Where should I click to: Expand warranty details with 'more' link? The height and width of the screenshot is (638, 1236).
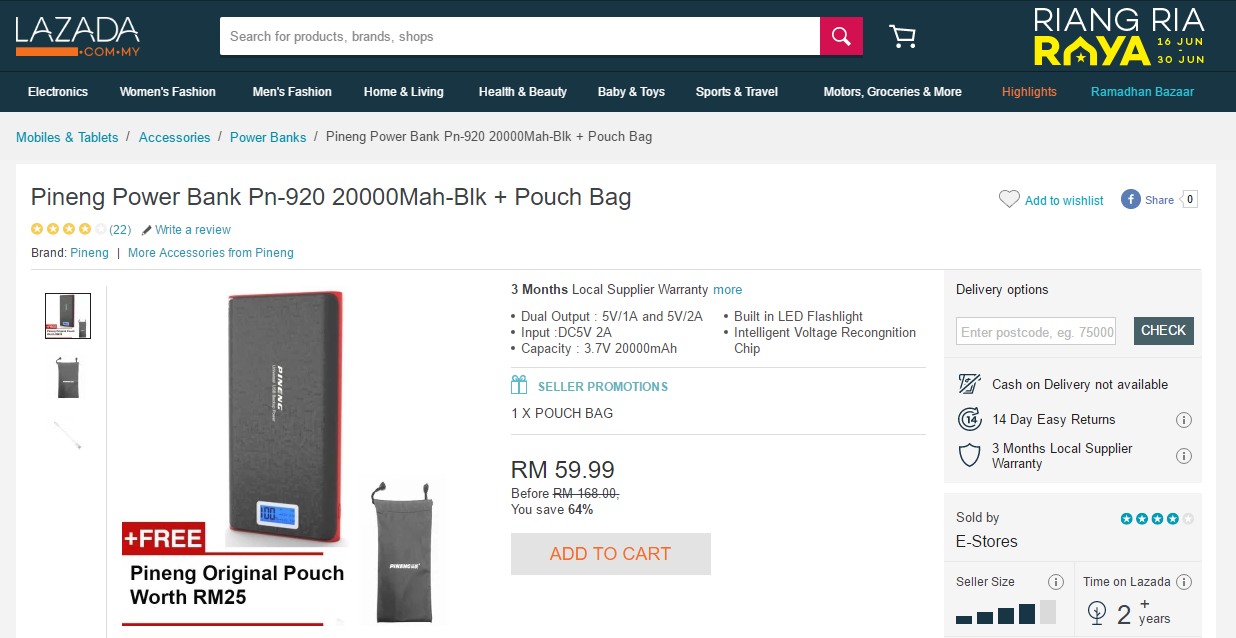727,290
